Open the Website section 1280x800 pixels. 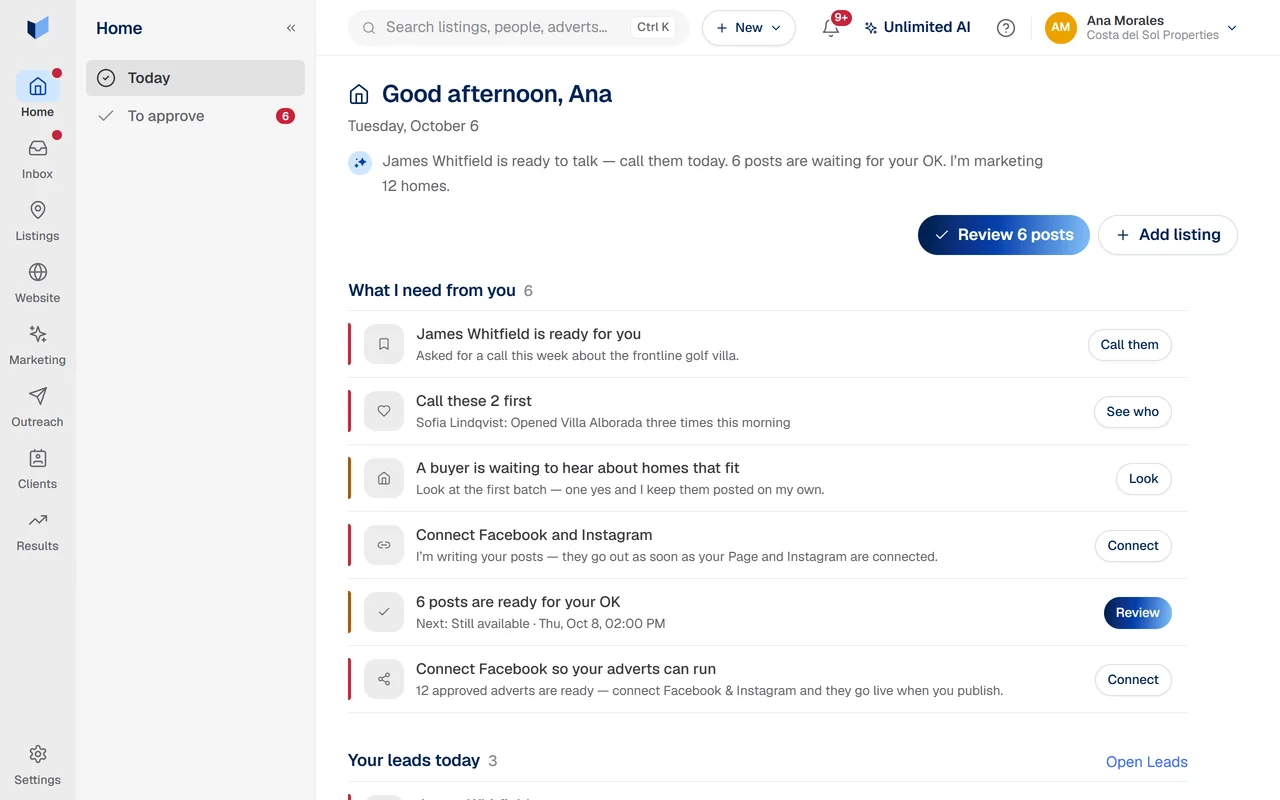[37, 282]
